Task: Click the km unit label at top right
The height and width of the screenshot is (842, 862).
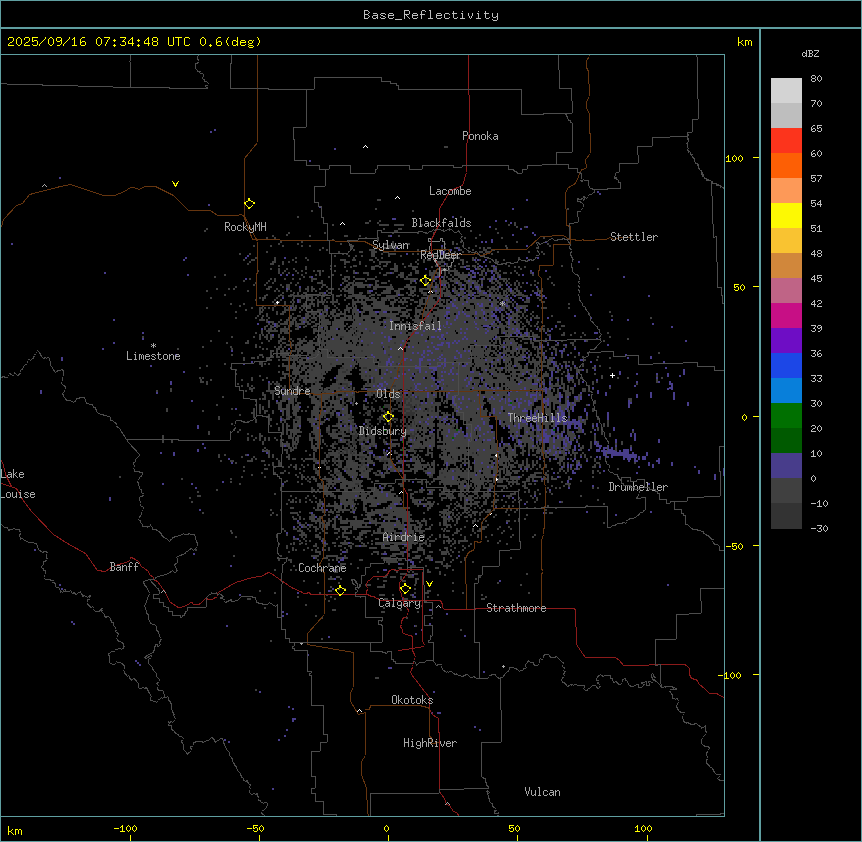Action: tap(745, 42)
